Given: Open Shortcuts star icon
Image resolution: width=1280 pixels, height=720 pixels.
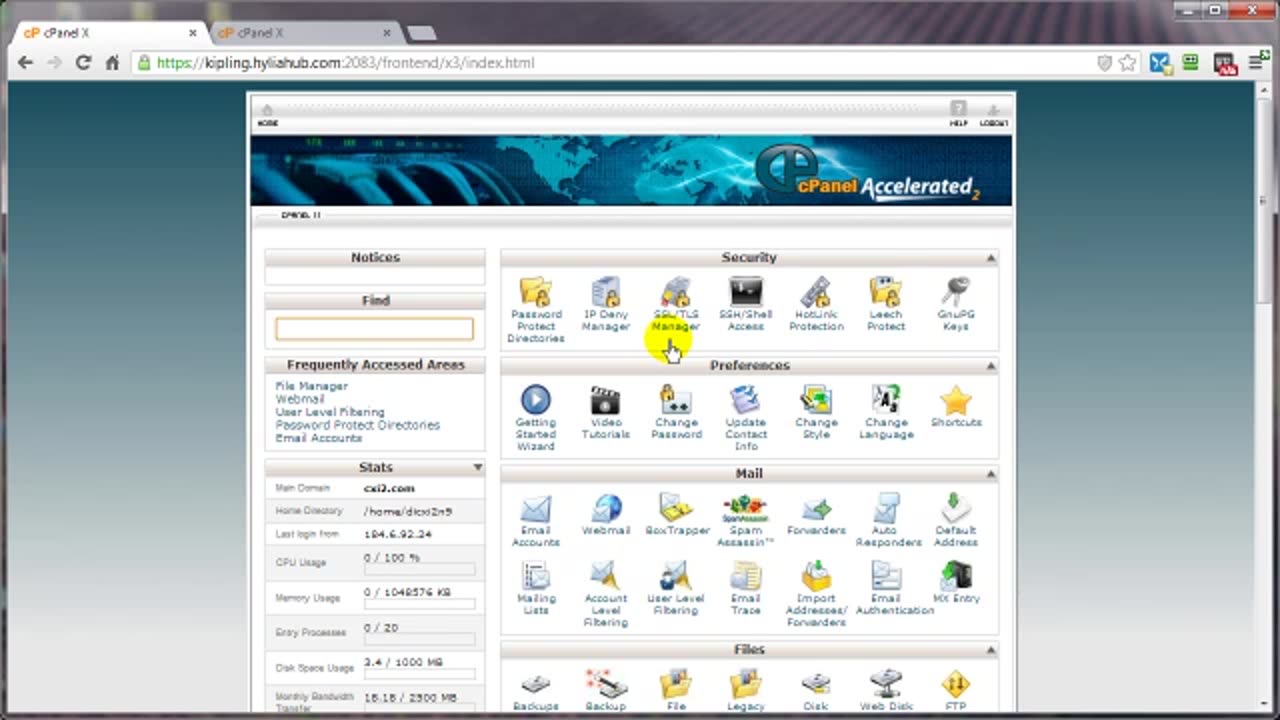Looking at the screenshot, I should click(956, 400).
